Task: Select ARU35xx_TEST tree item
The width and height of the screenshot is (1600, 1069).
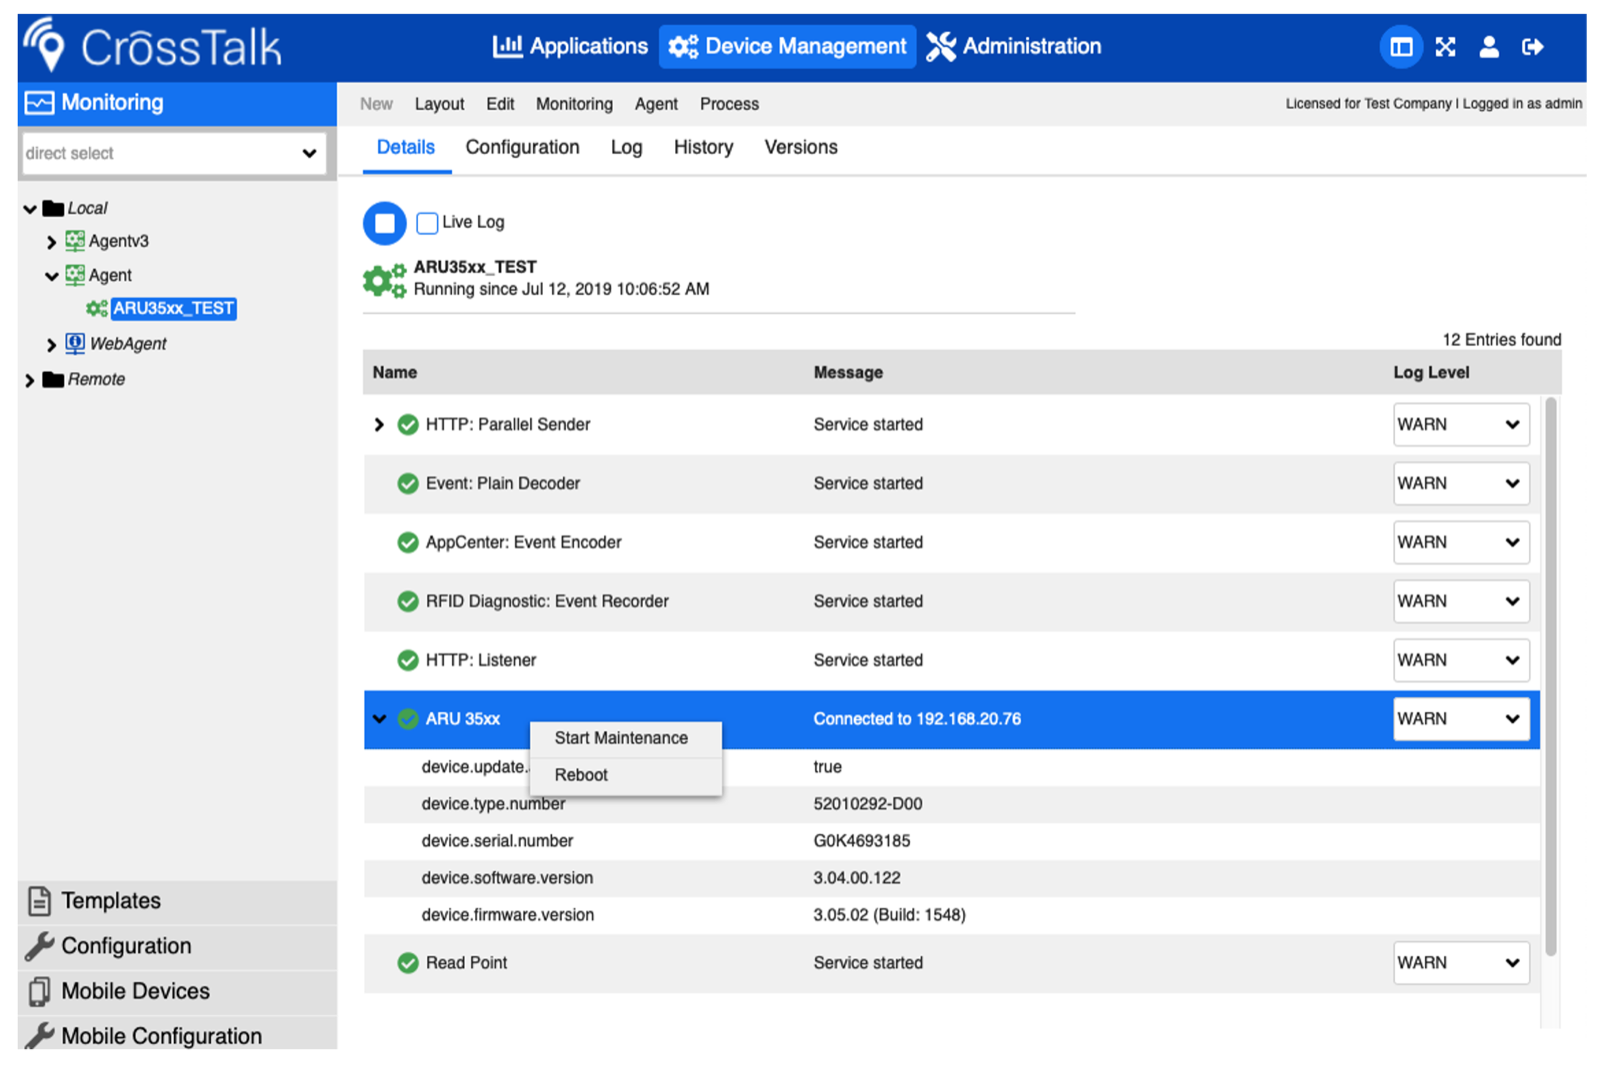Action: point(173,308)
